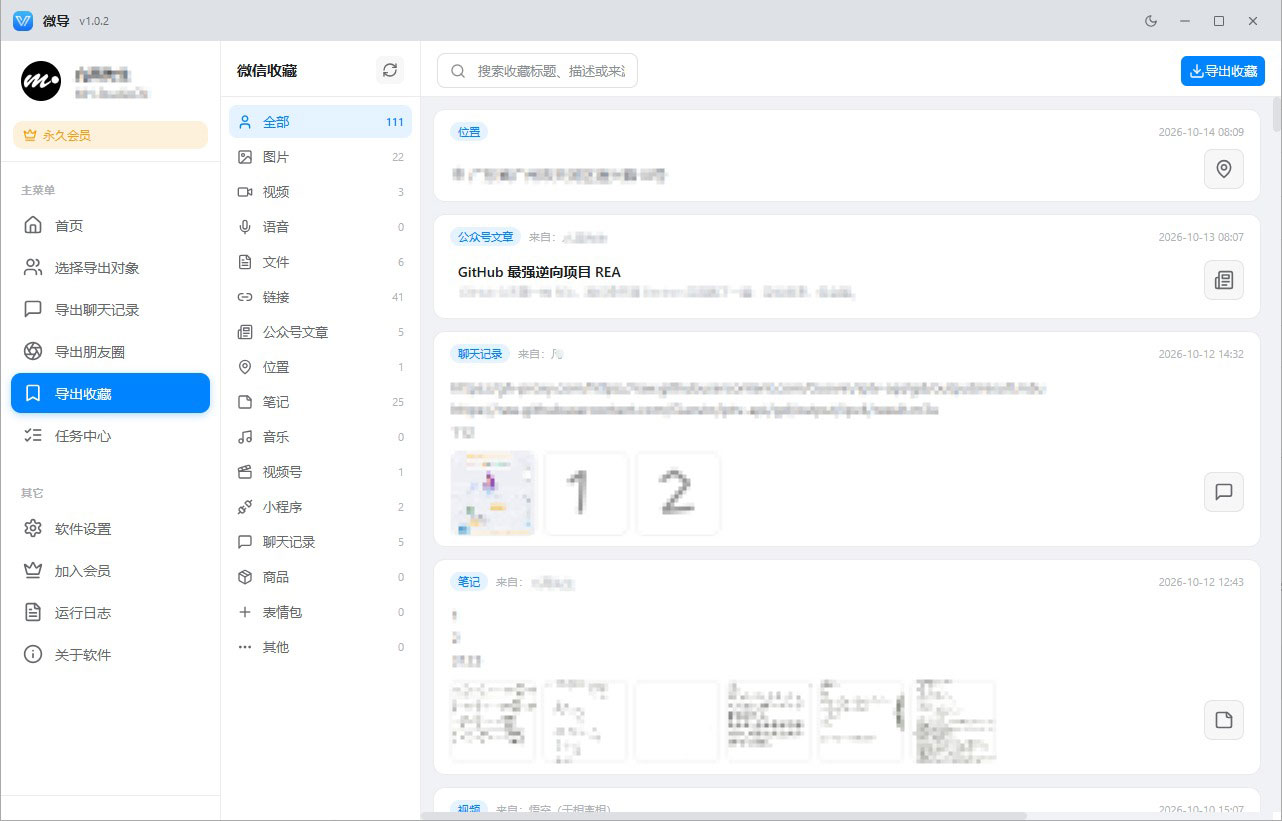Image resolution: width=1282 pixels, height=821 pixels.
Task: Click title GitHub 最强逆向项目 REA
Action: pos(539,272)
